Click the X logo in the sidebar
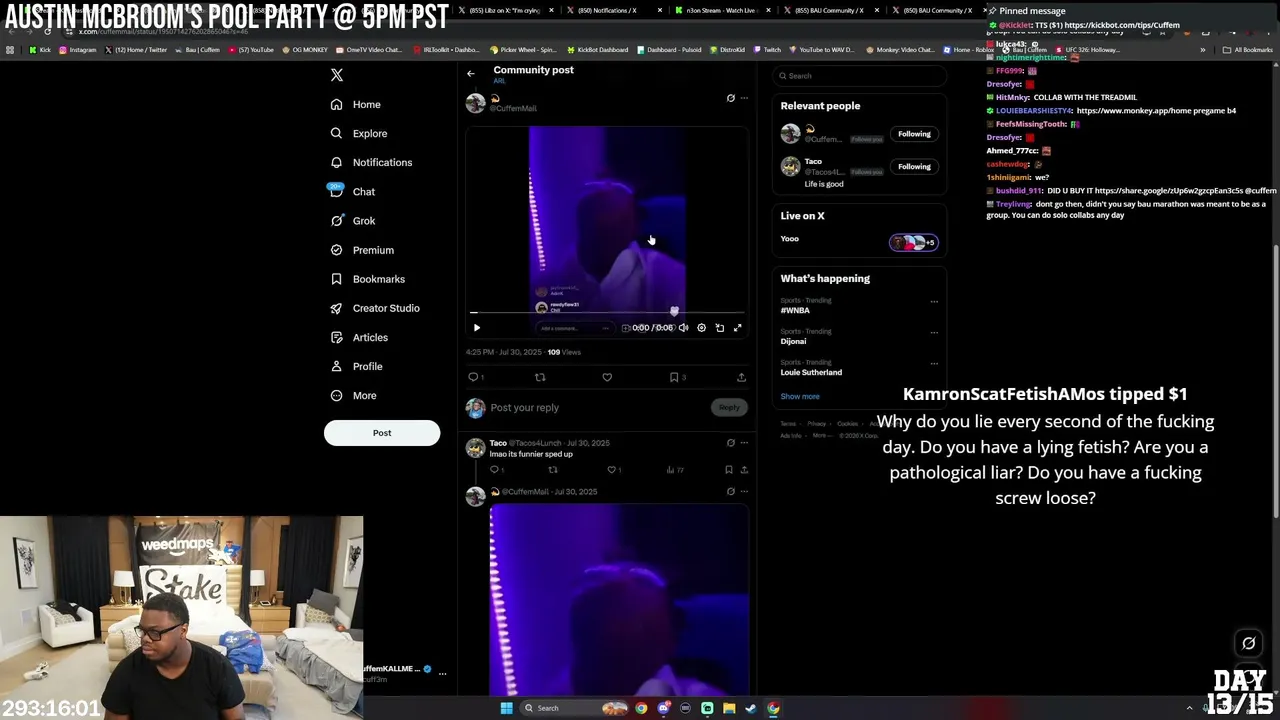1280x720 pixels. click(x=337, y=75)
